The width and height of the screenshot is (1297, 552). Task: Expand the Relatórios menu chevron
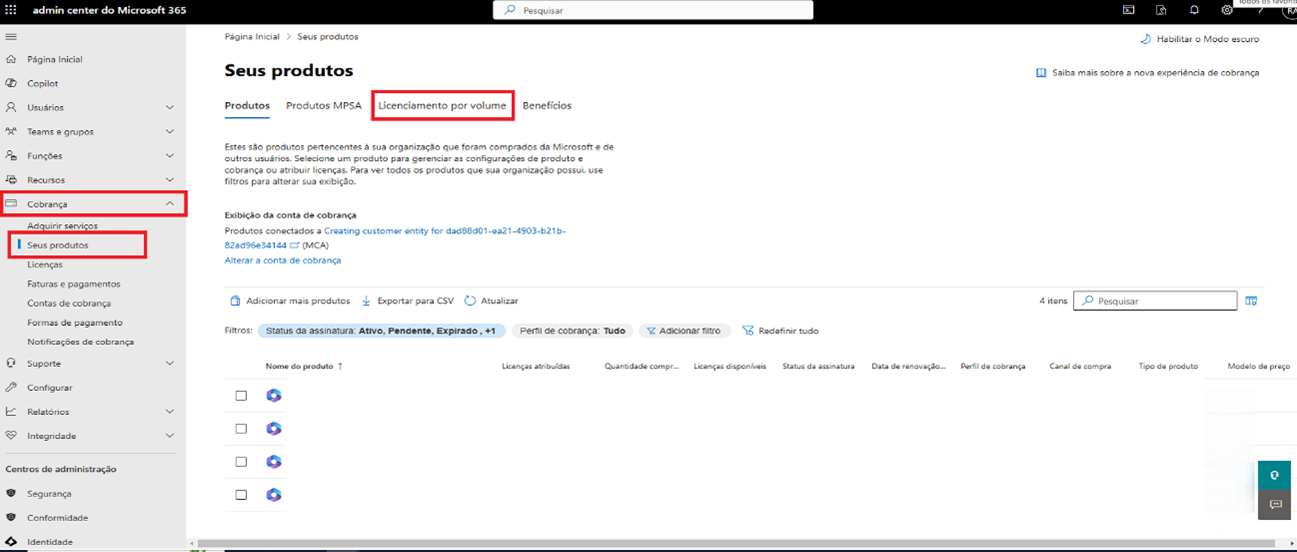[x=169, y=412]
